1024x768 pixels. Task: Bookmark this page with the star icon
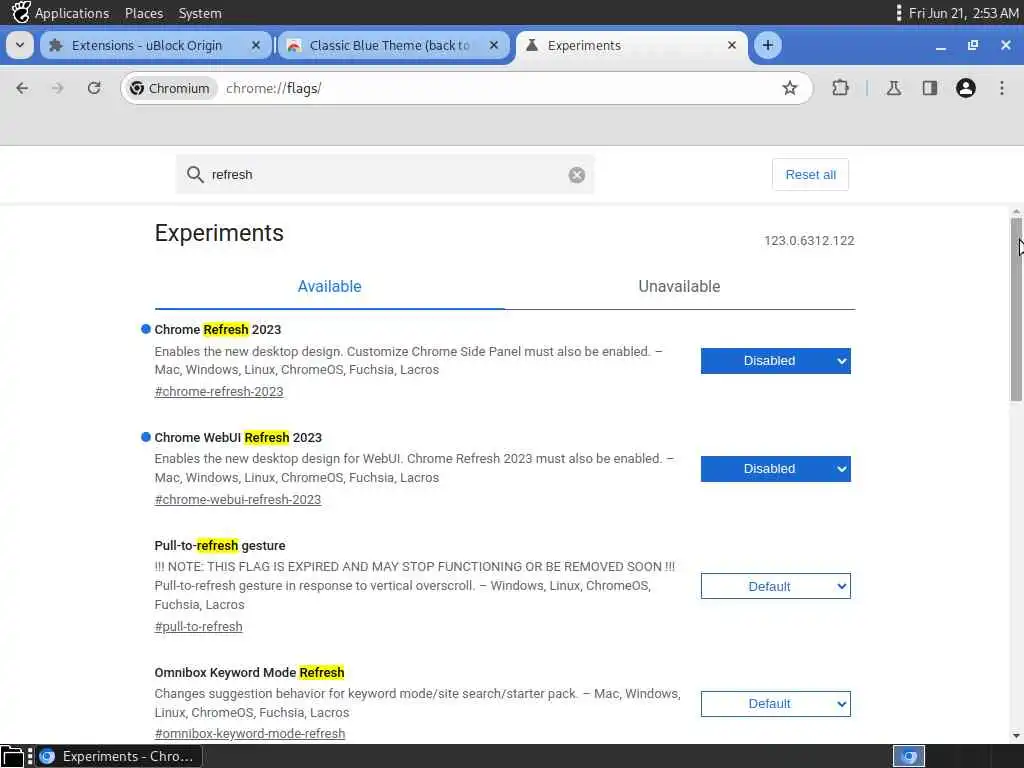[x=790, y=88]
